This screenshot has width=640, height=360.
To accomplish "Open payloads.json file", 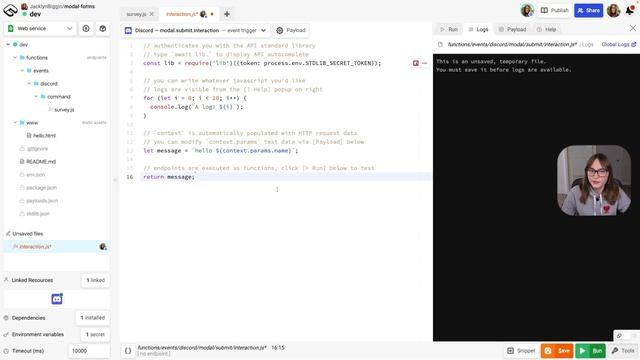I will tap(42, 201).
